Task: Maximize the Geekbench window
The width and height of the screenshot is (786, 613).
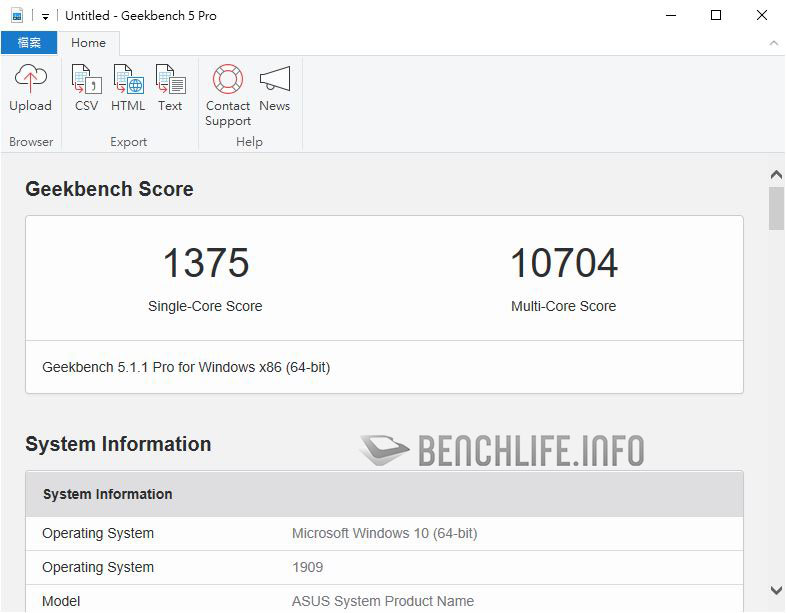Action: (x=716, y=16)
